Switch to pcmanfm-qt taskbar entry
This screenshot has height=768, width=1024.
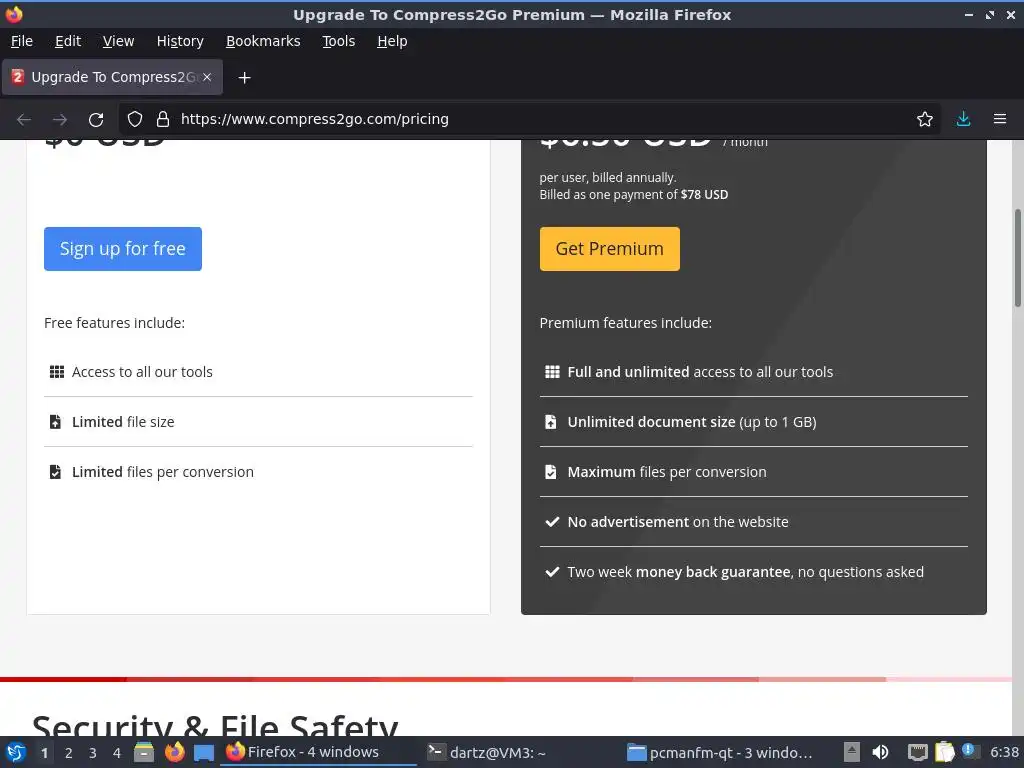tap(720, 752)
